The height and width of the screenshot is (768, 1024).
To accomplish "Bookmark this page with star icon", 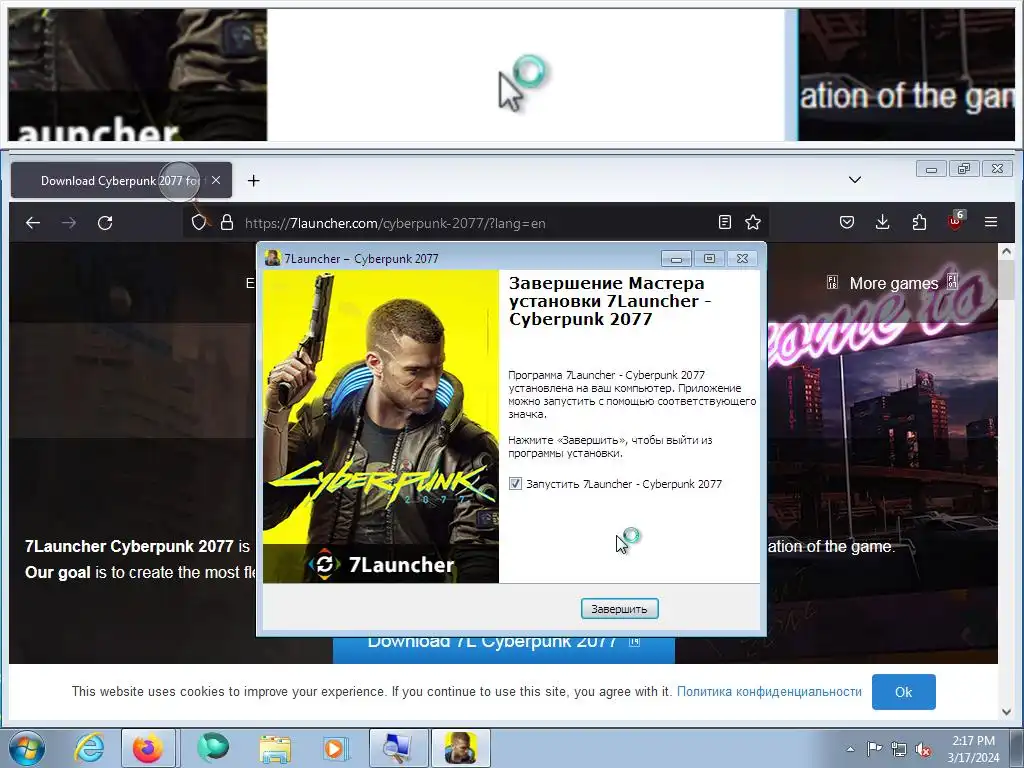I will pyautogui.click(x=753, y=223).
